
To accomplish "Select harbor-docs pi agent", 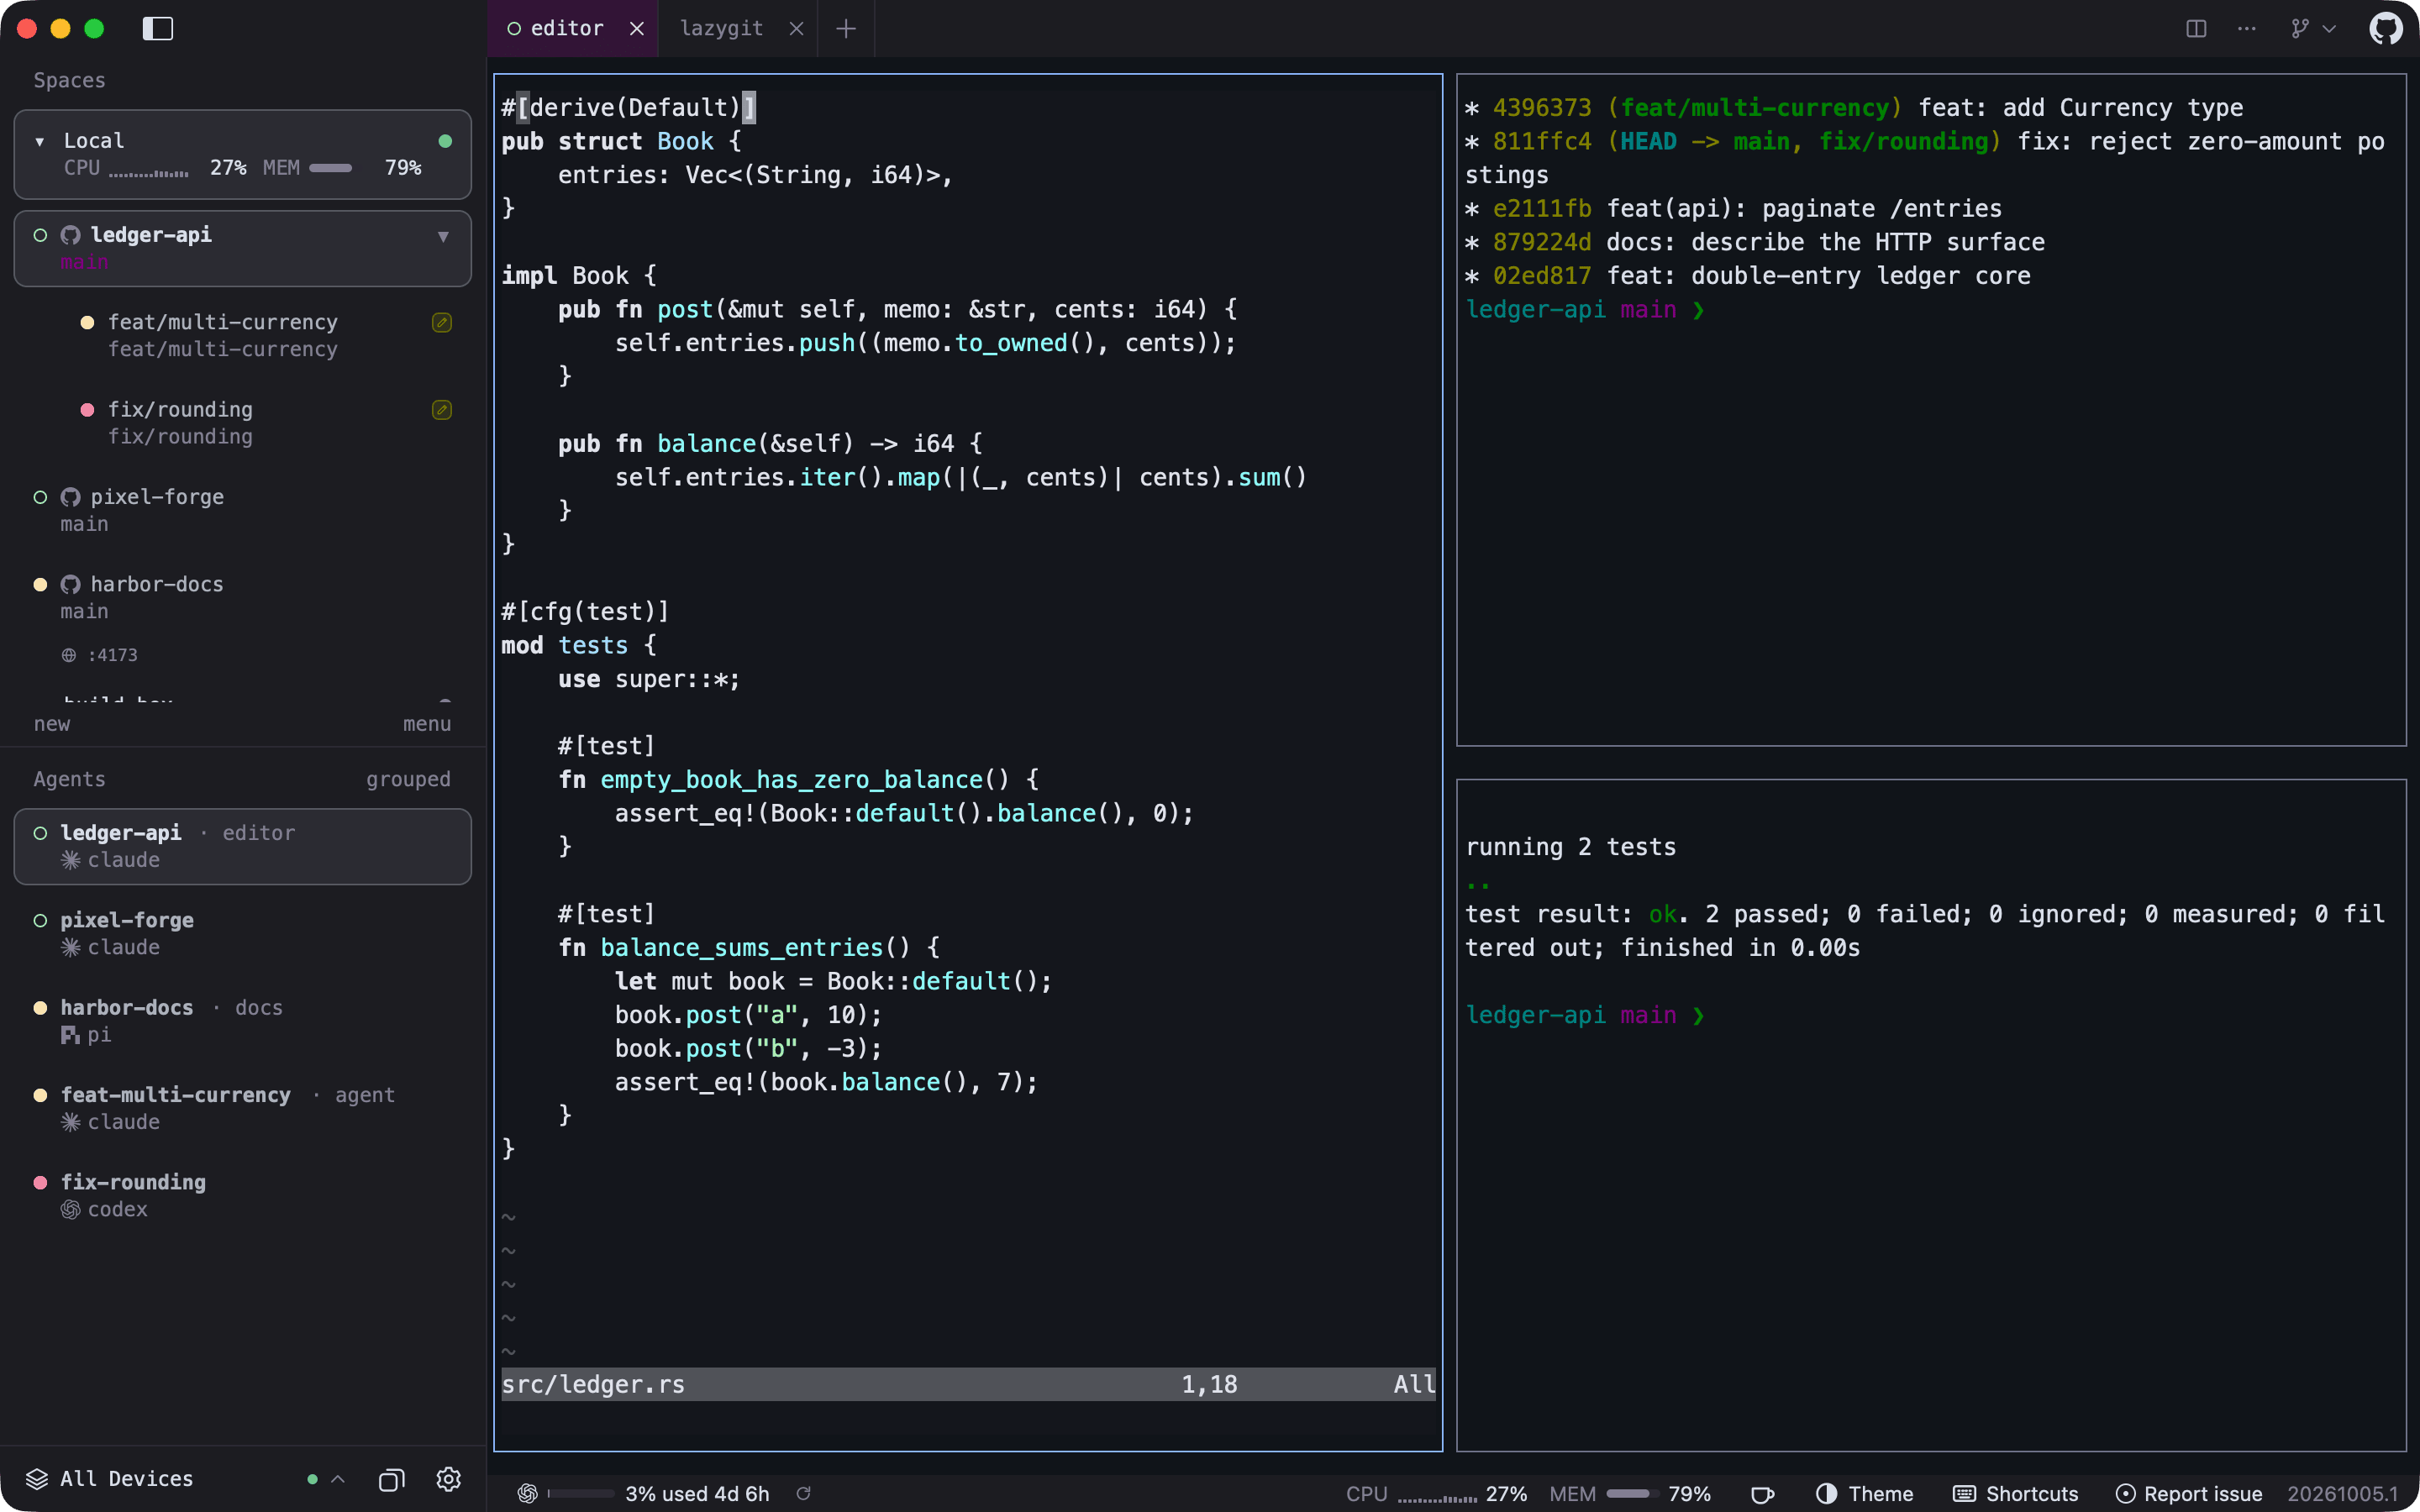I will pos(243,1020).
